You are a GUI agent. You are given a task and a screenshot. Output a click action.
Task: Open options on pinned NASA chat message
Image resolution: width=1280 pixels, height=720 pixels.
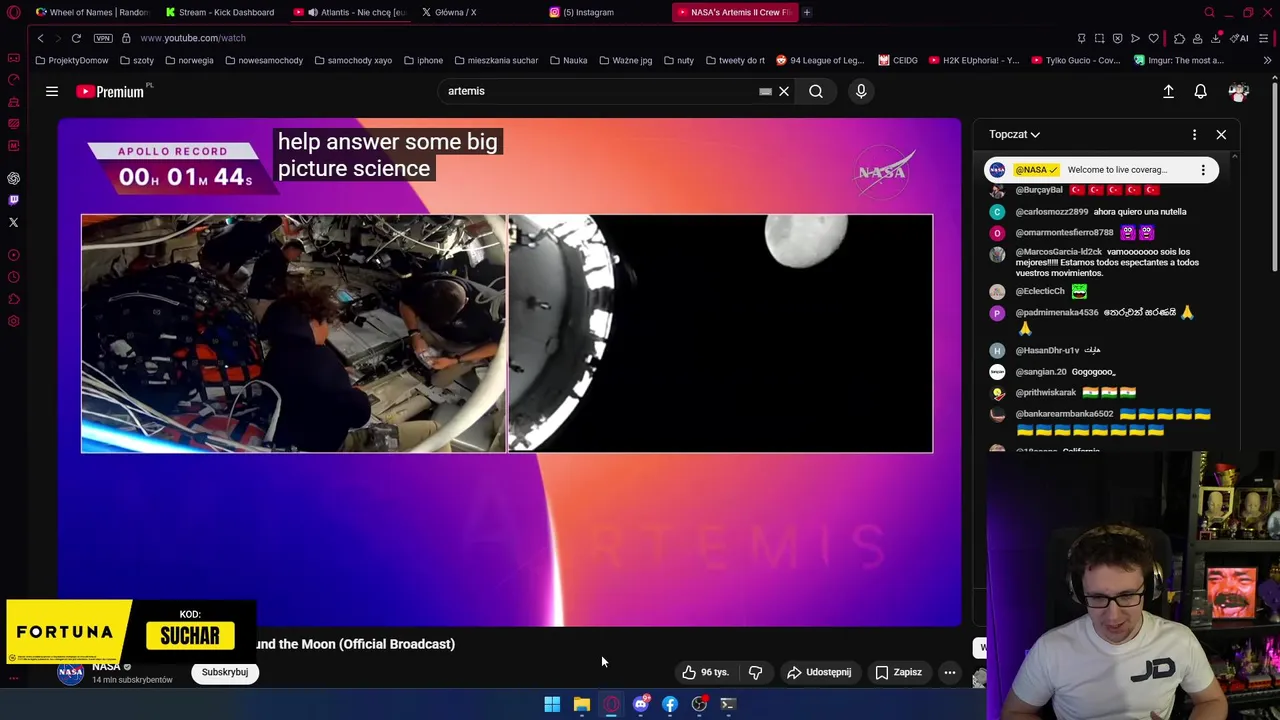point(1203,170)
